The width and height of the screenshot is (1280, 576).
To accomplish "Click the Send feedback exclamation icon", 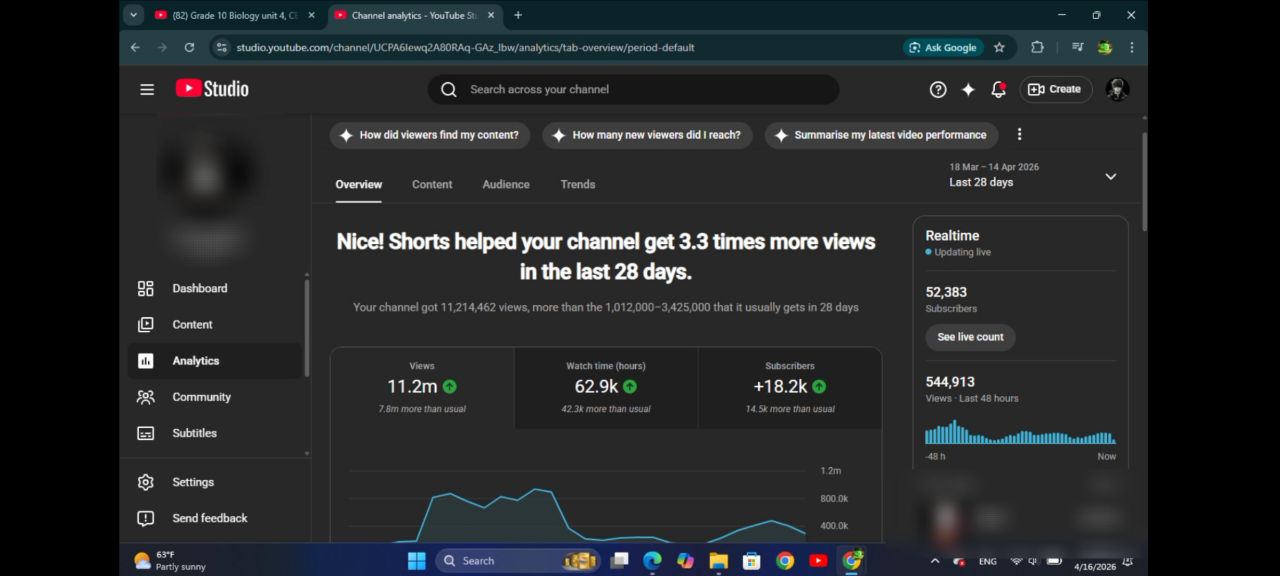I will (146, 518).
